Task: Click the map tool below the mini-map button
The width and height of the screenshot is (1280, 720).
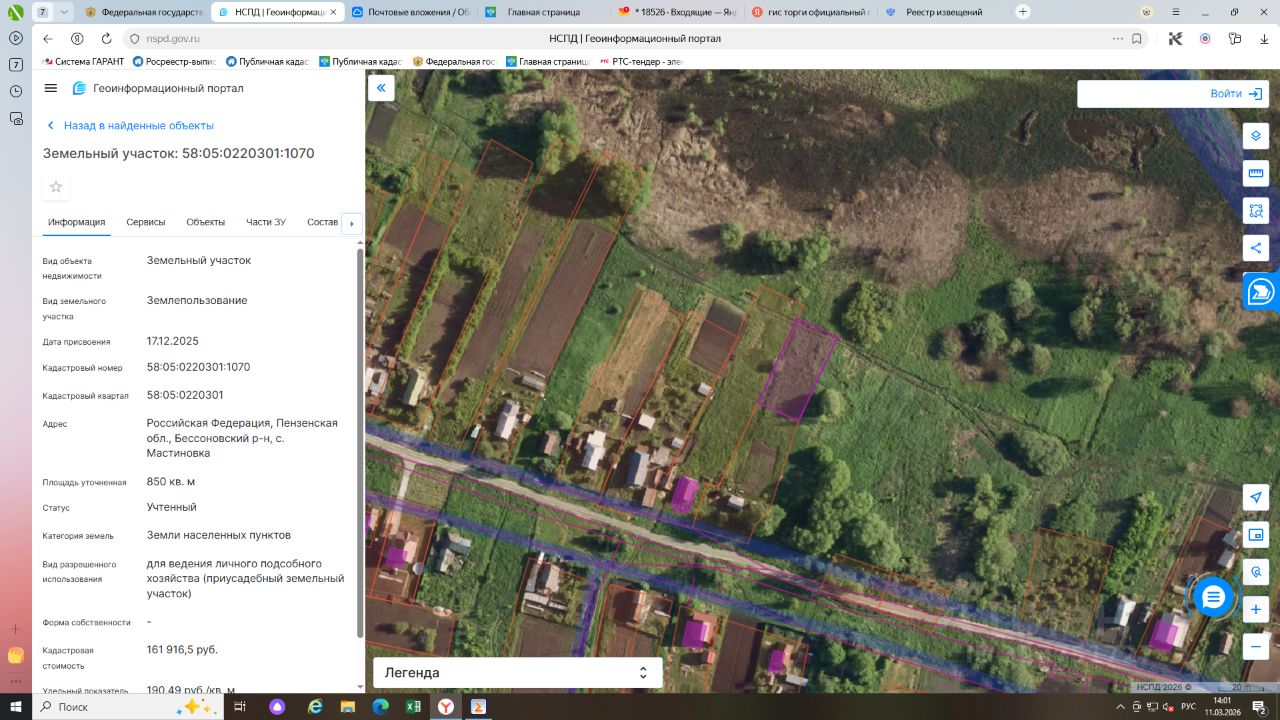Action: [1256, 572]
